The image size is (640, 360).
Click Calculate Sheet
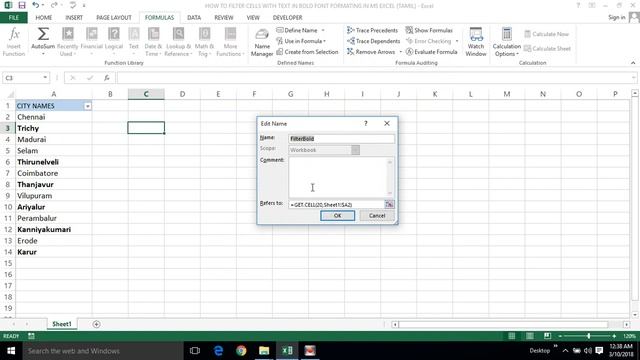(x=547, y=49)
